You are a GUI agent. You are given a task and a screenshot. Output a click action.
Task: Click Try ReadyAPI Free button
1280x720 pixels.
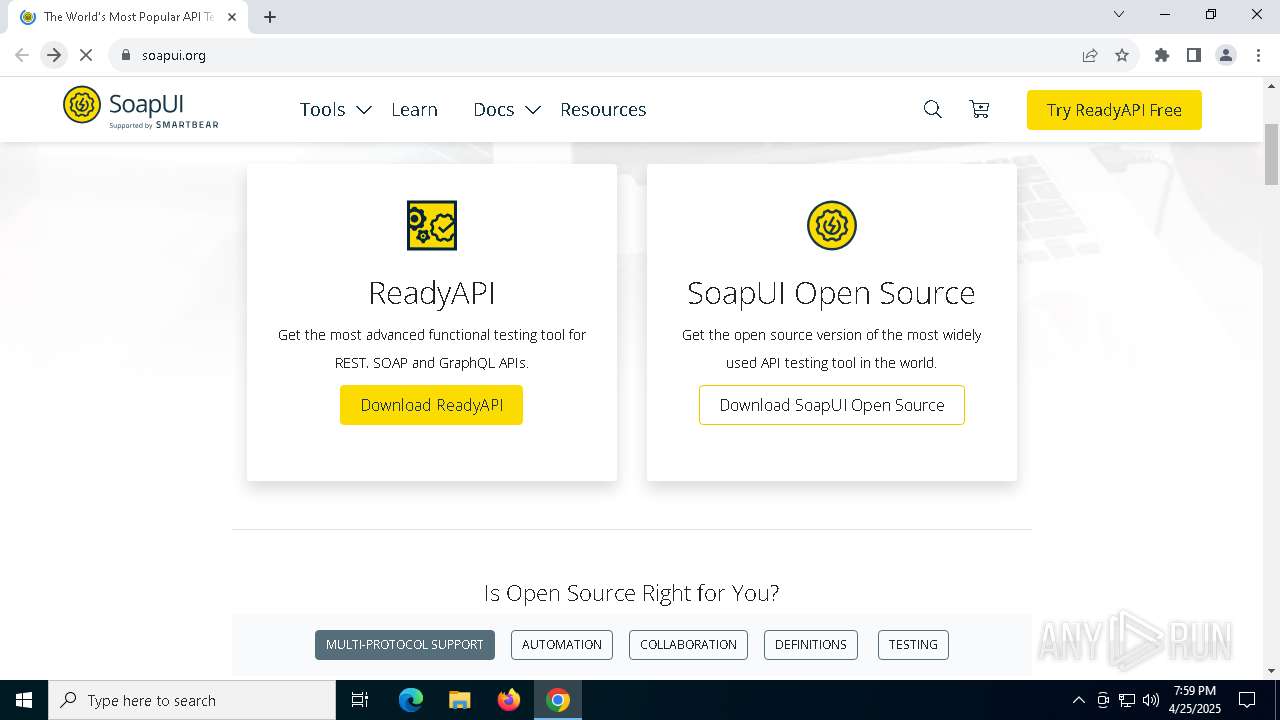(1114, 110)
